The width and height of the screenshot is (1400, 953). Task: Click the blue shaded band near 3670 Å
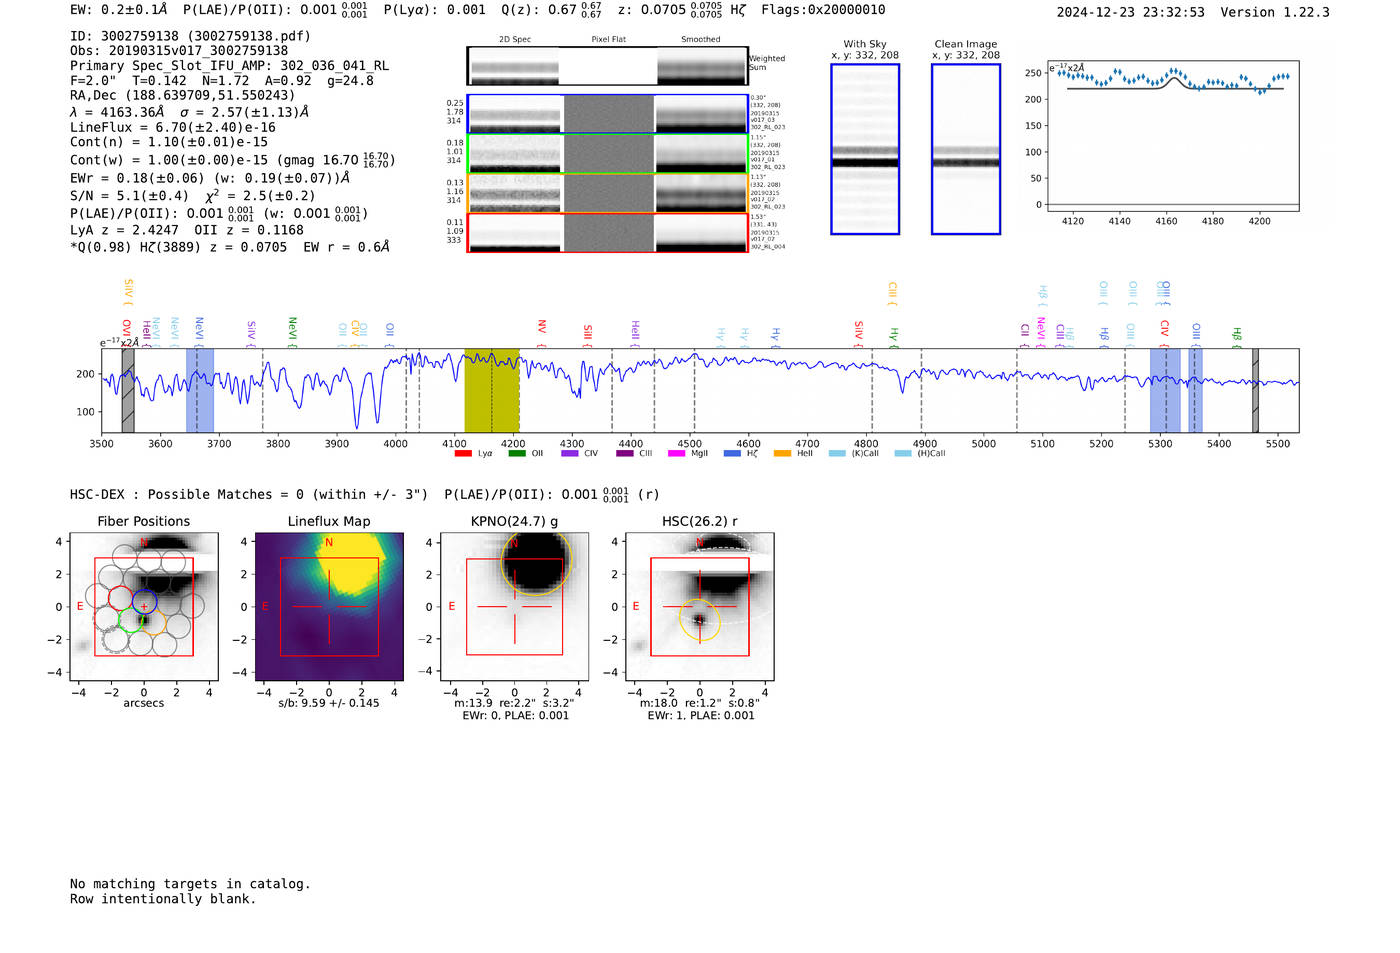tap(200, 391)
